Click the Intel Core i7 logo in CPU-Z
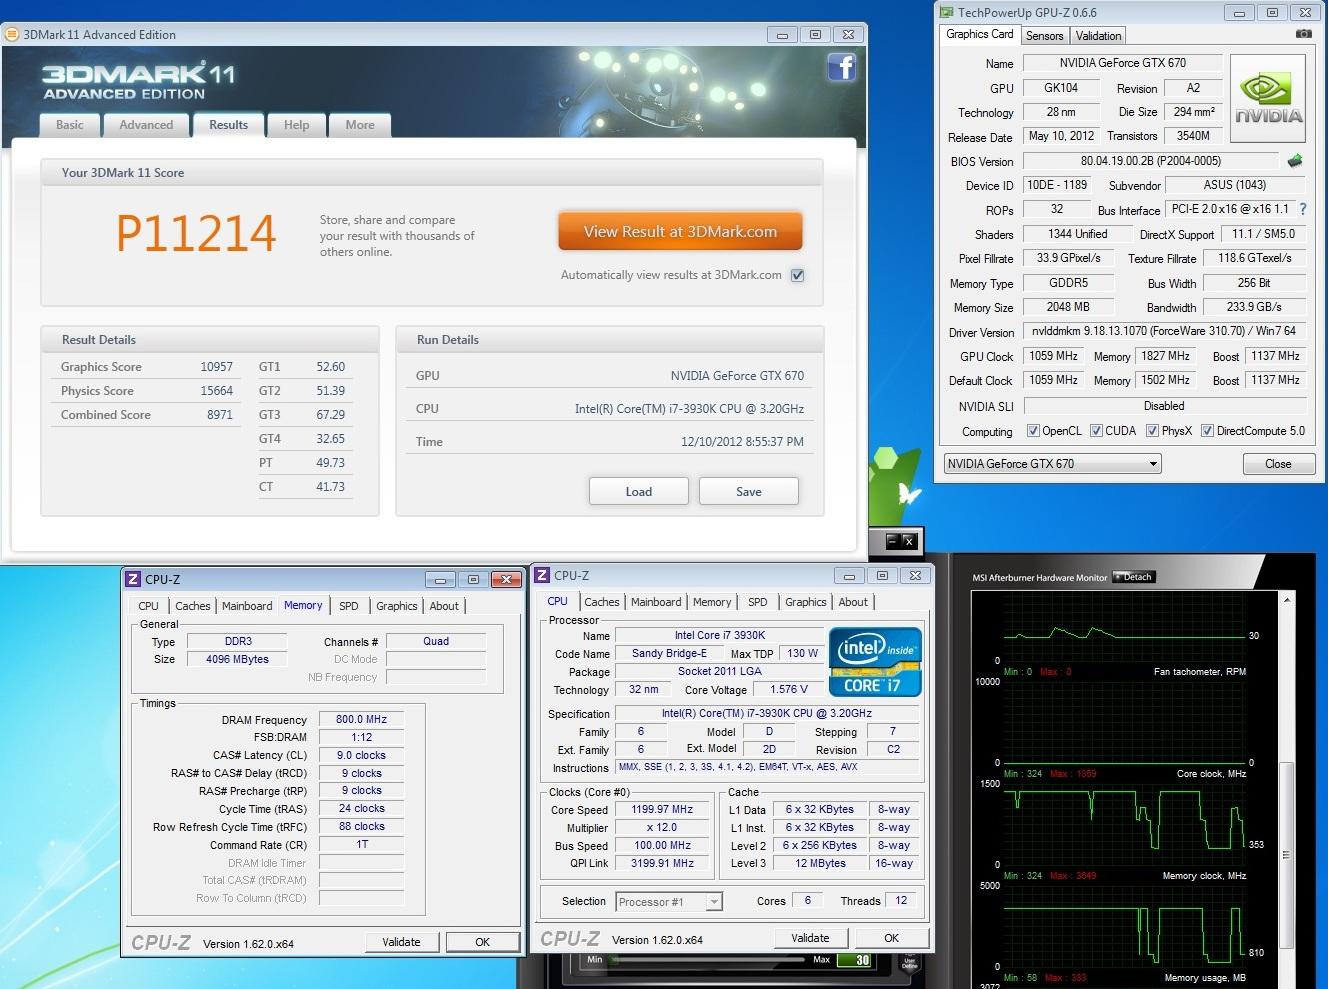The height and width of the screenshot is (989, 1328). [x=875, y=662]
